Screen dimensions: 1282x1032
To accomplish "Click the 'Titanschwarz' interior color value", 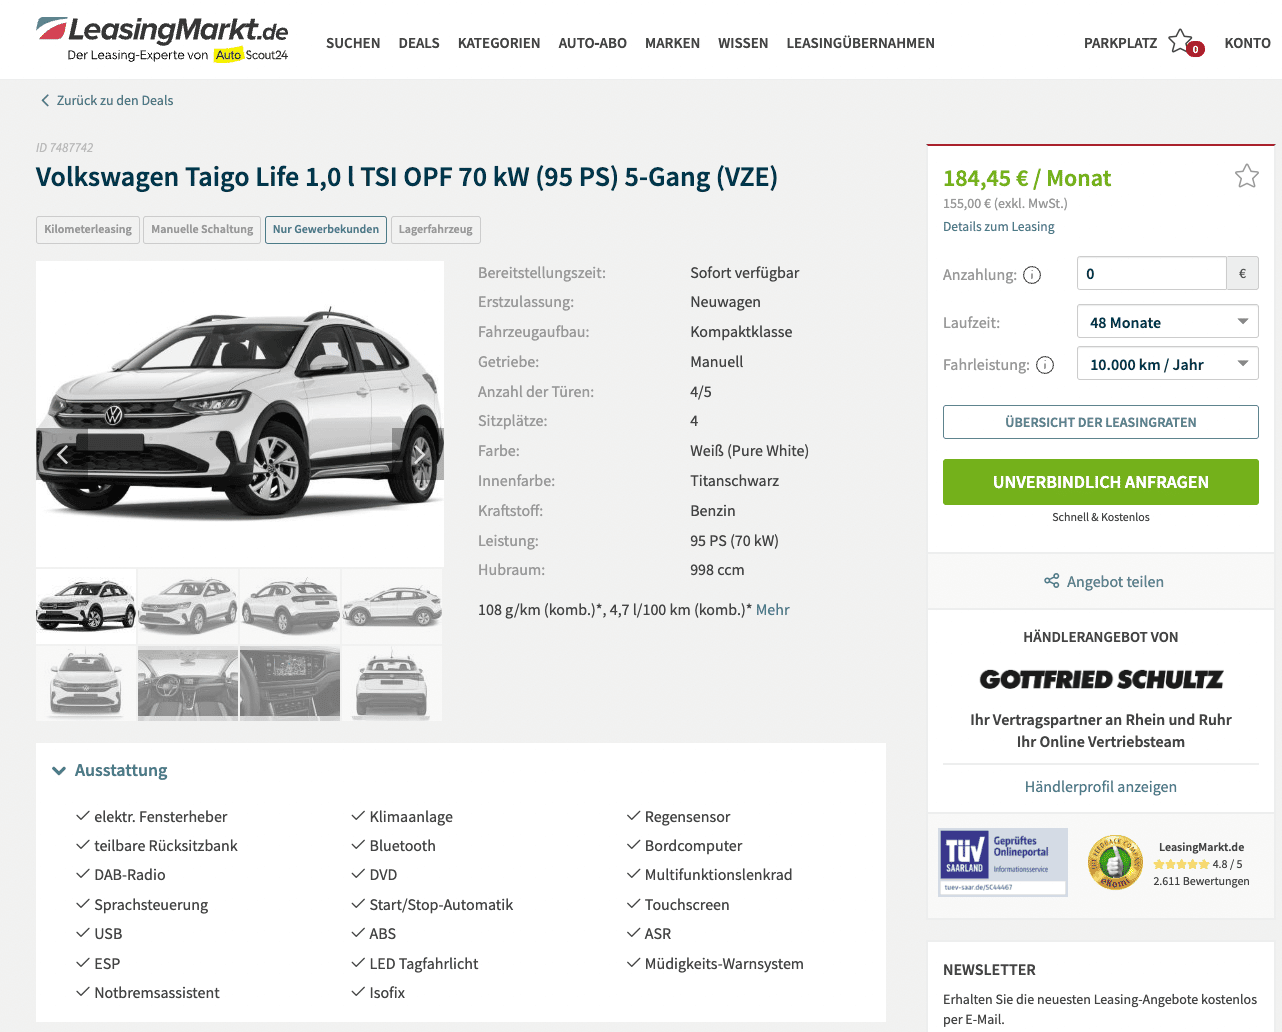I will click(734, 481).
